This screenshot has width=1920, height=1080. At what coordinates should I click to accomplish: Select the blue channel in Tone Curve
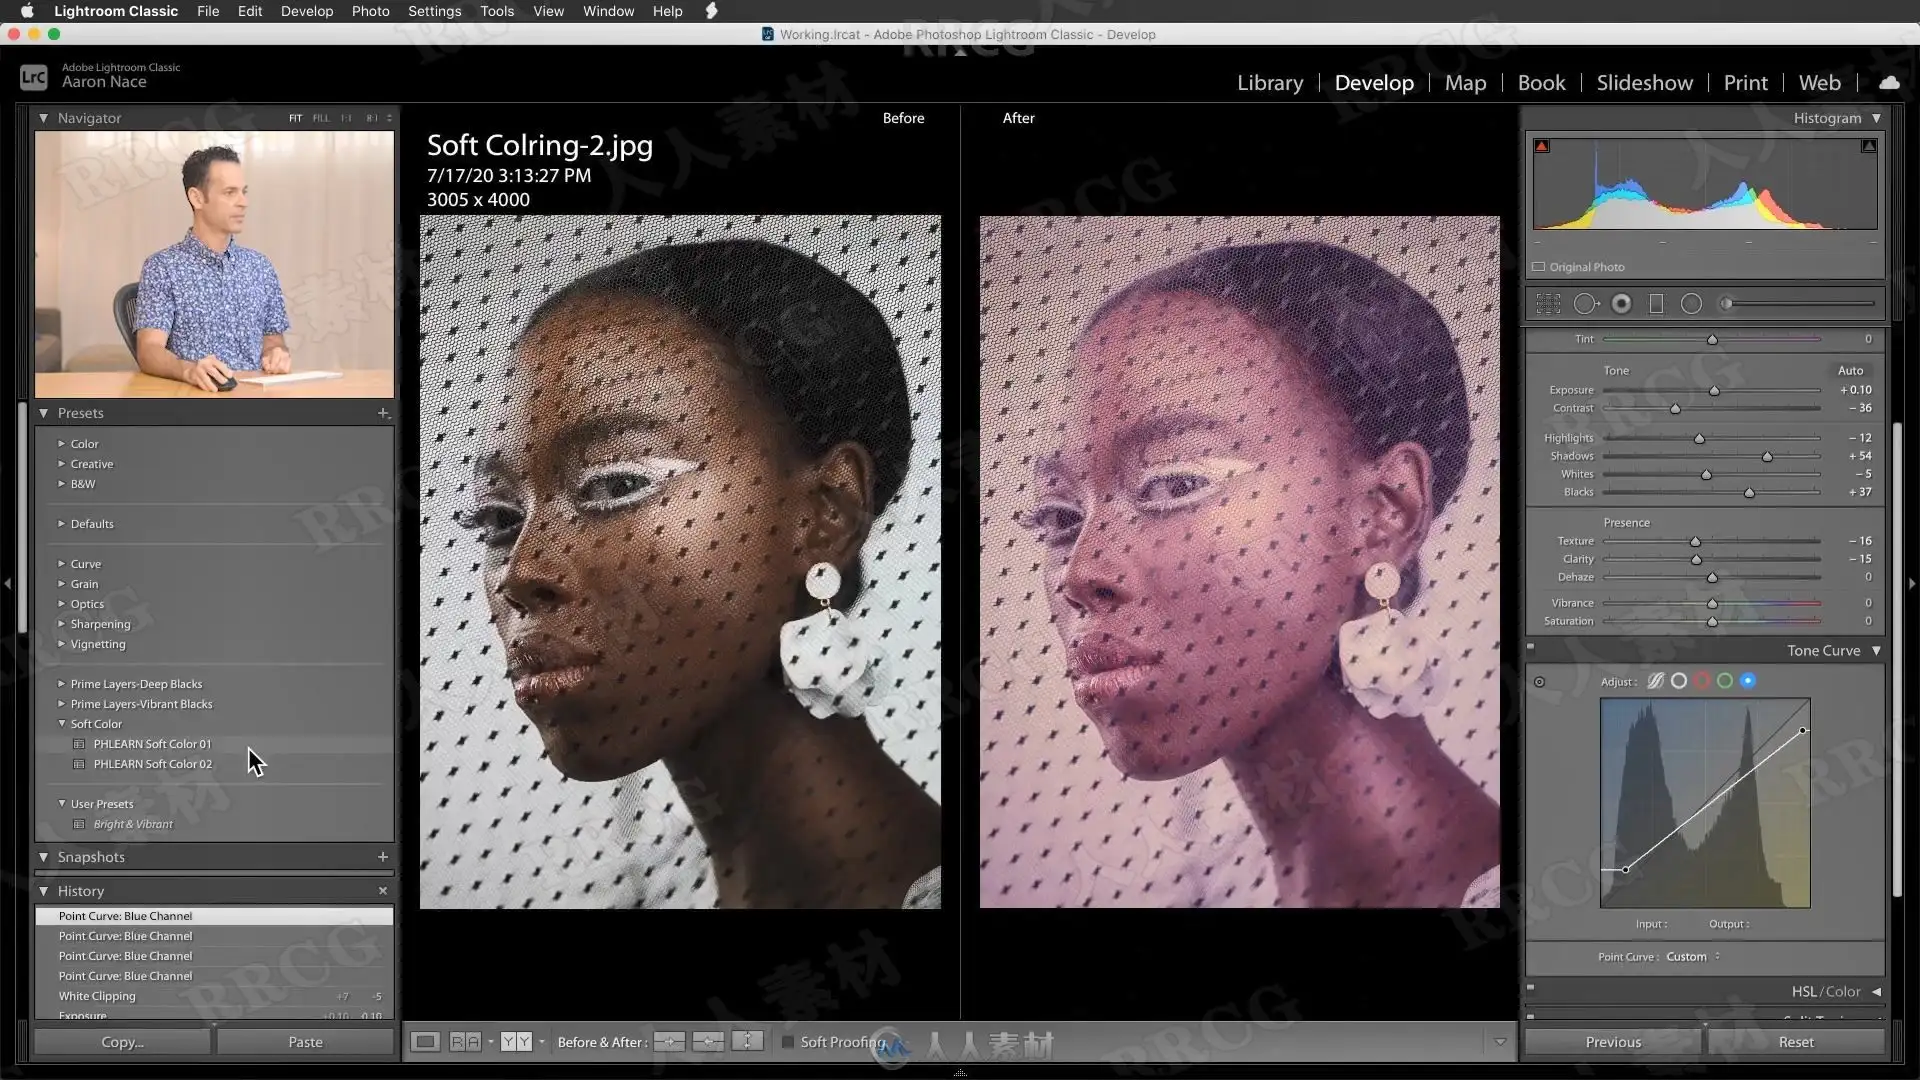point(1748,681)
